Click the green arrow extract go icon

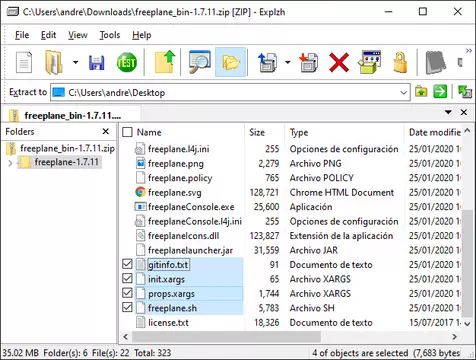click(x=440, y=92)
